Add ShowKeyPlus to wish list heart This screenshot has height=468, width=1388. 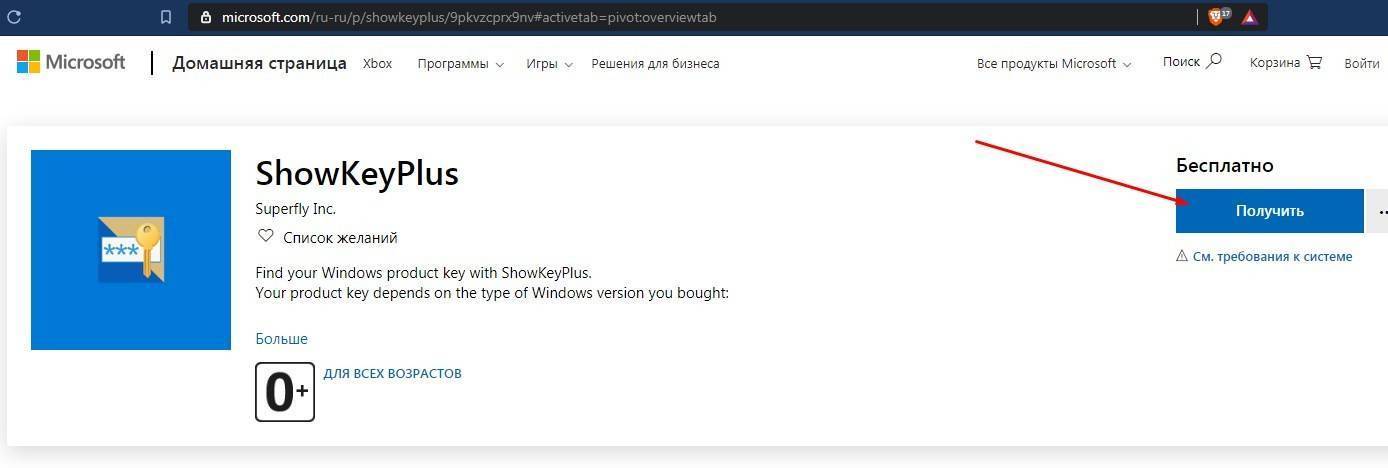click(266, 237)
